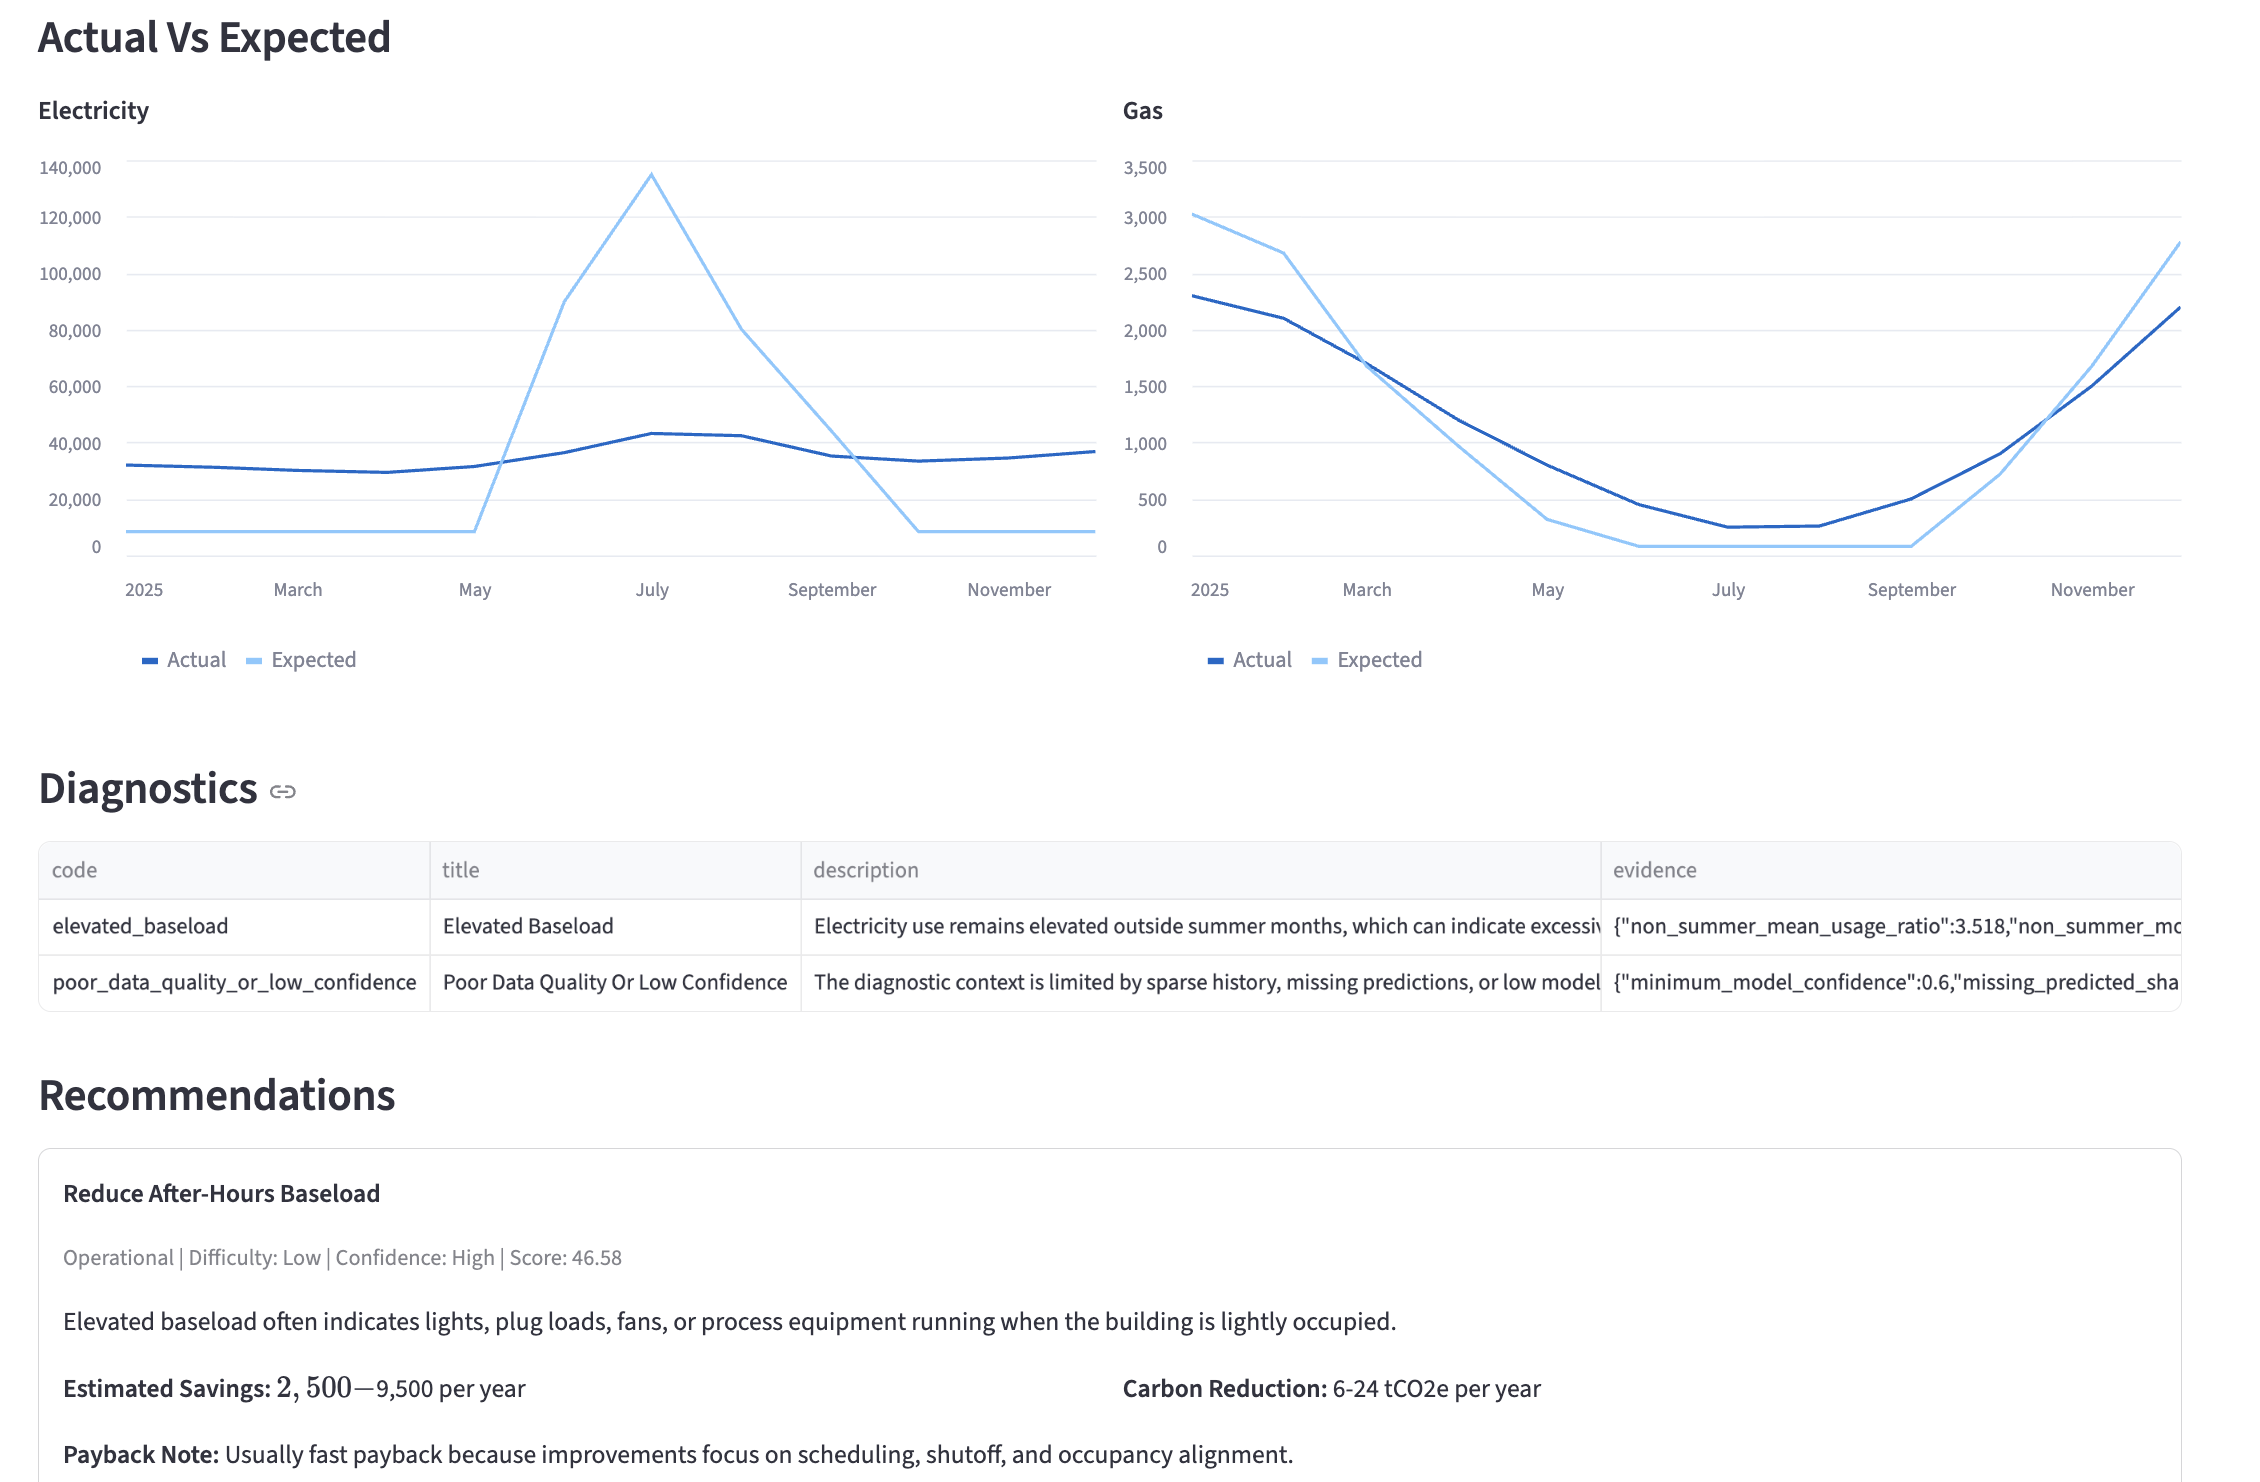Click the Electricity expected peak at July
This screenshot has height=1482, width=2260.
tap(652, 175)
